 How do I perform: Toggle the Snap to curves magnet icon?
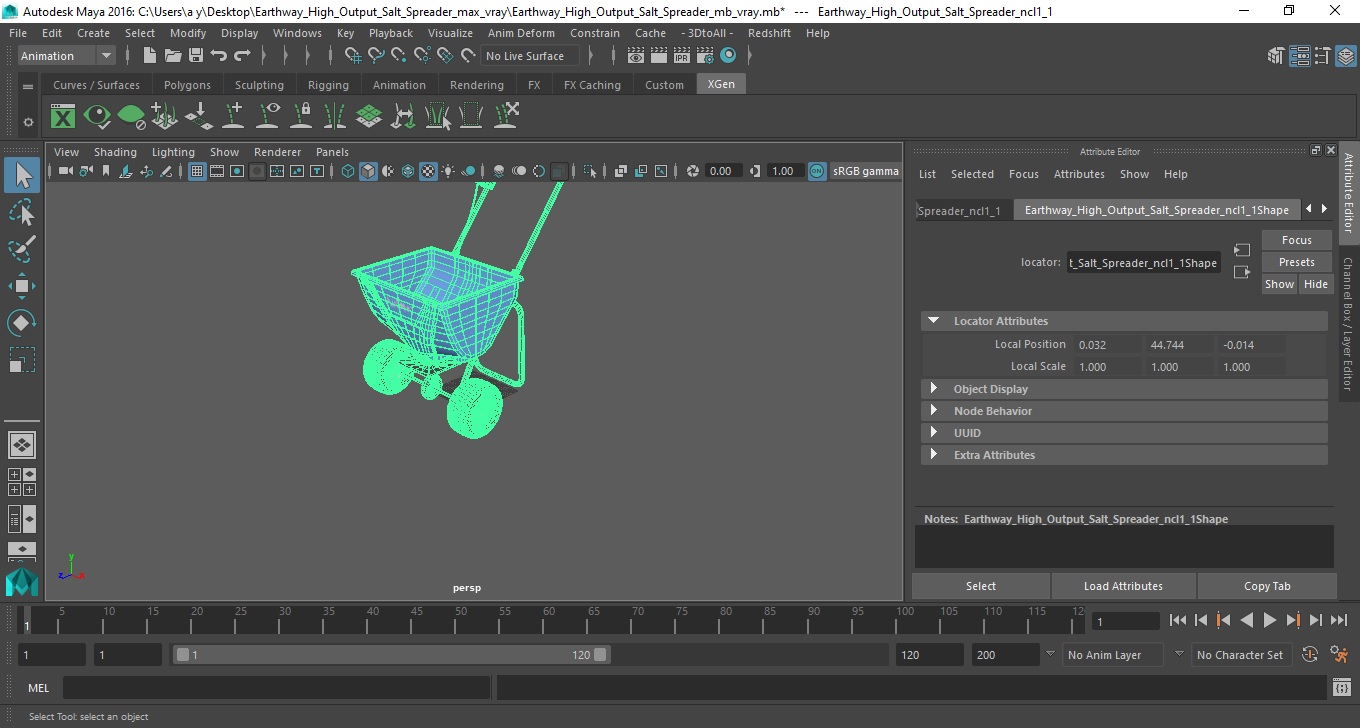tap(376, 56)
